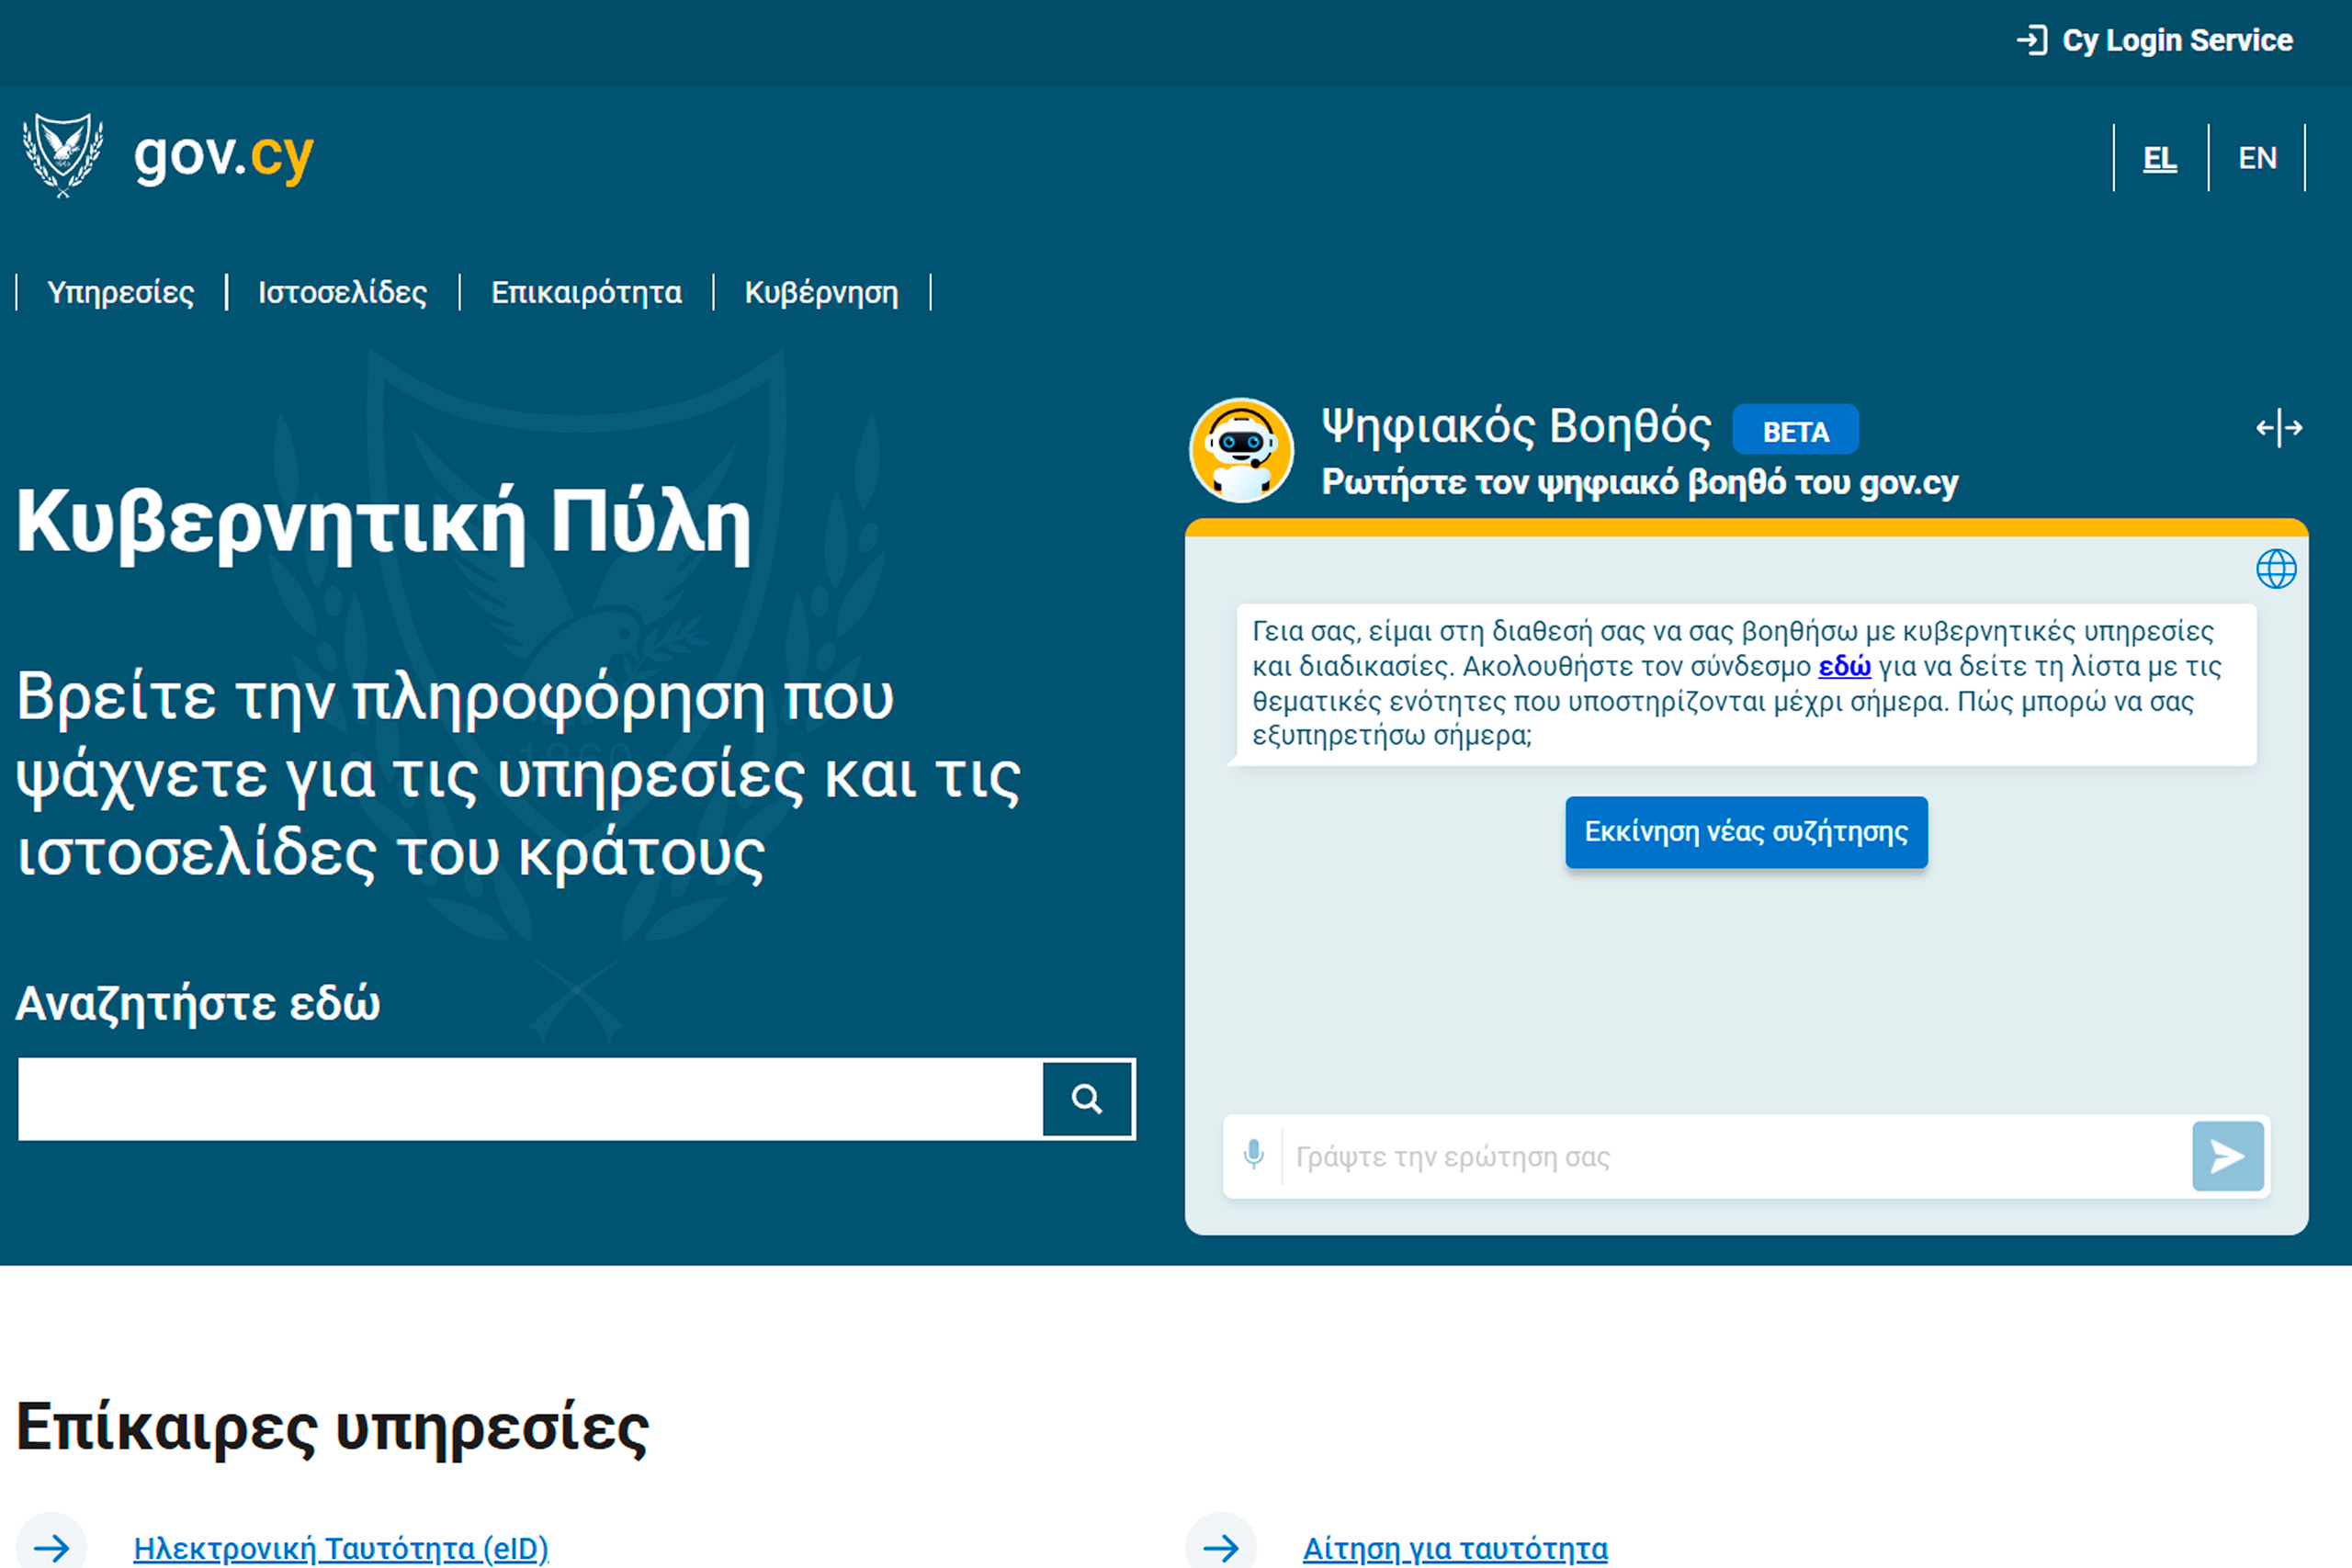
Task: Open the Επικαιρότητα menu item
Action: pyautogui.click(x=586, y=292)
